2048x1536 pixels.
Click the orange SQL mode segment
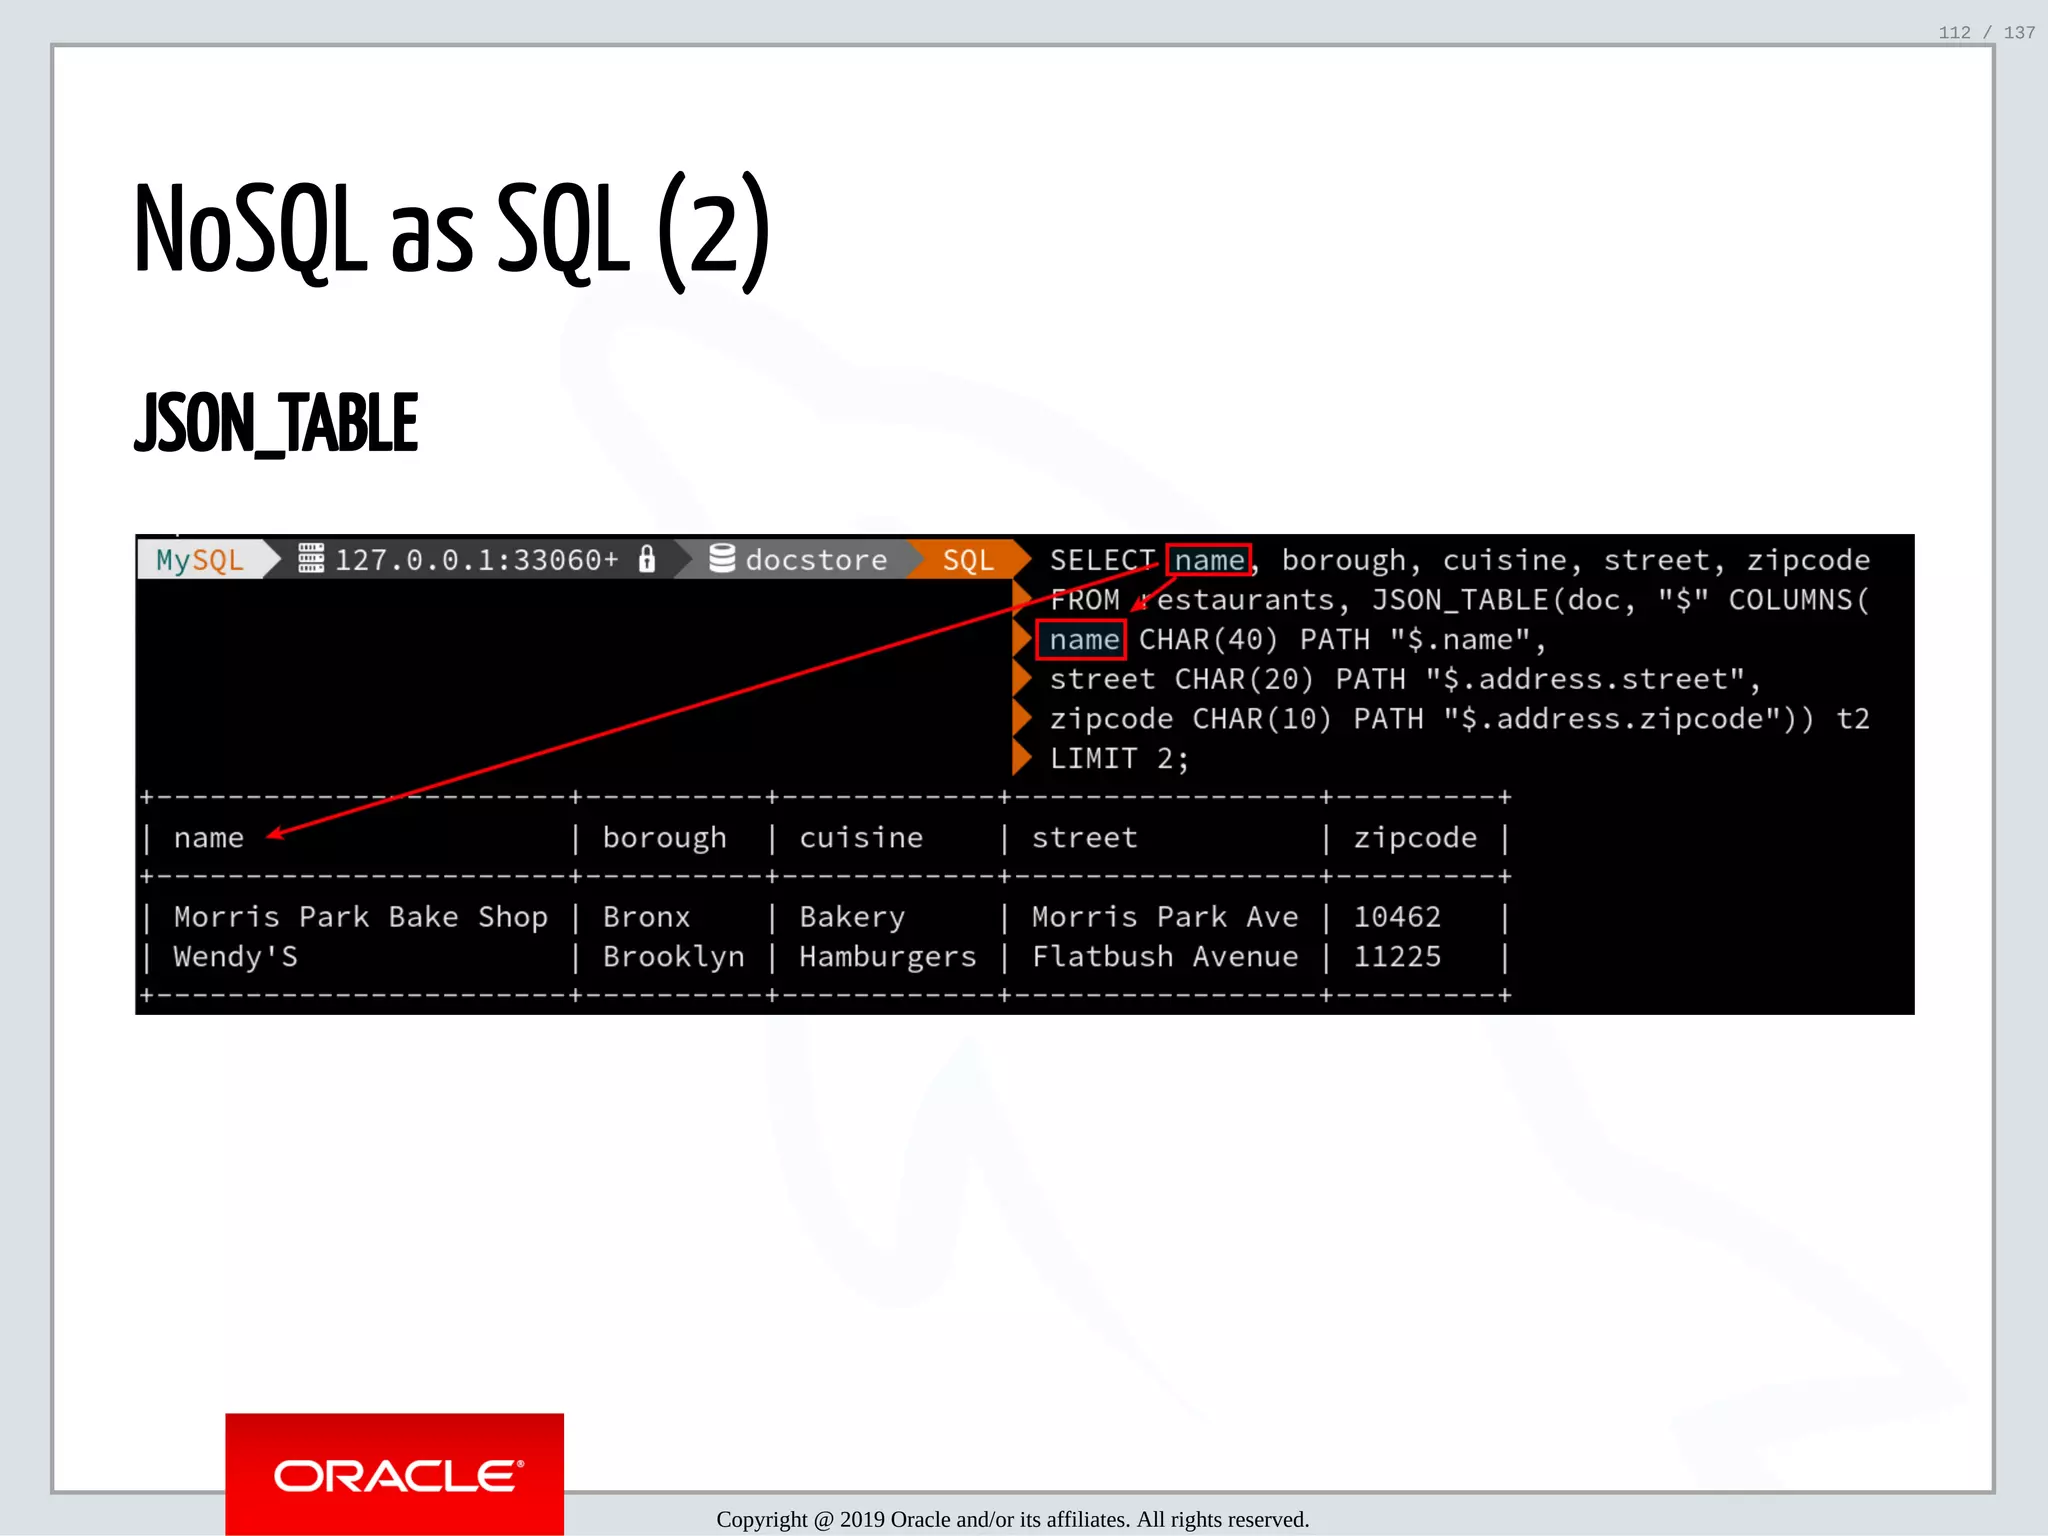click(x=968, y=560)
